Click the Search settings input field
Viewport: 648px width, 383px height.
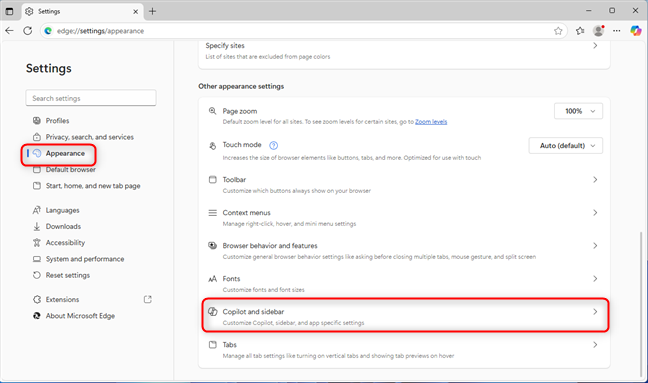[x=91, y=98]
